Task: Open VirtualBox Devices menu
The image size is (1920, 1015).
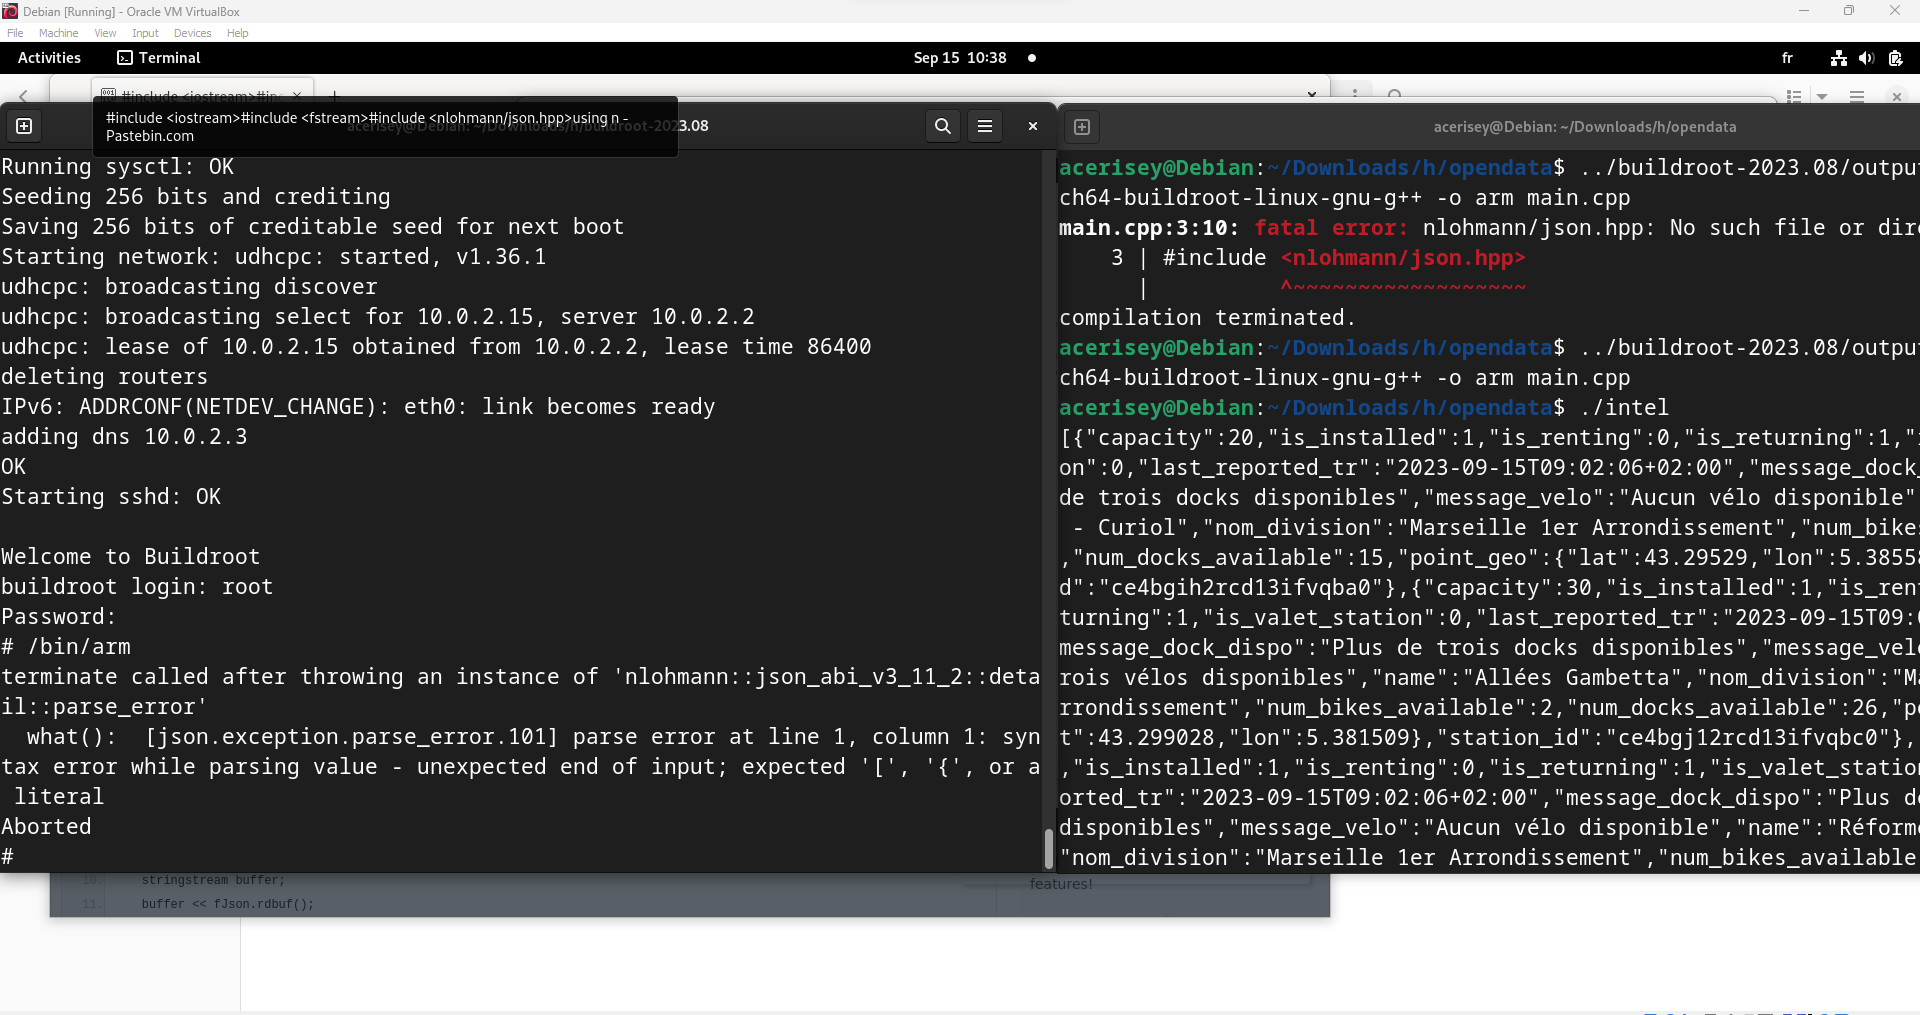Action: tap(192, 33)
